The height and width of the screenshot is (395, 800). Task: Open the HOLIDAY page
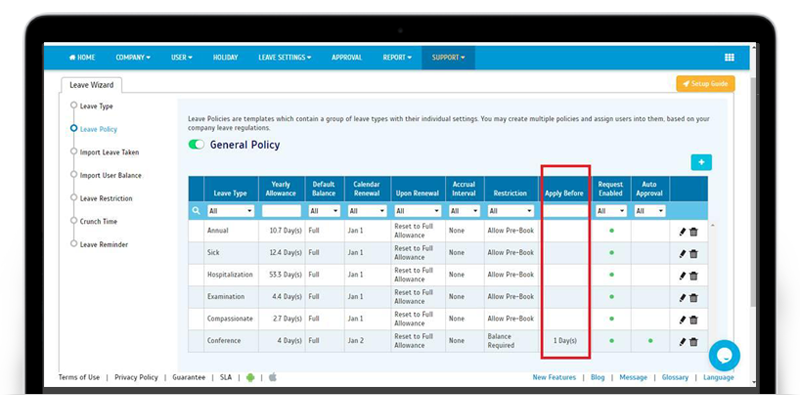pos(226,58)
